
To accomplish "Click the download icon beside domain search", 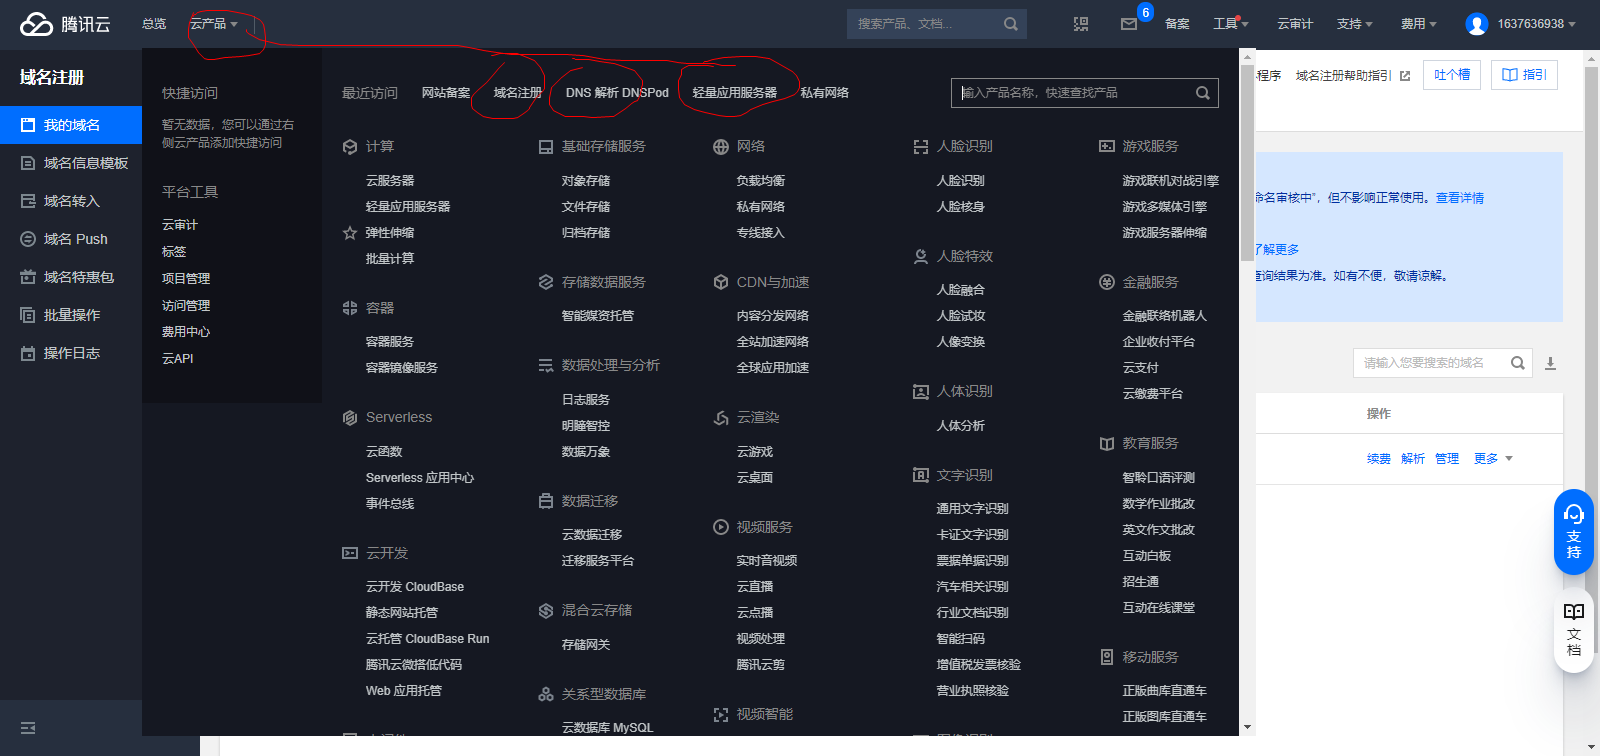I will [1550, 363].
